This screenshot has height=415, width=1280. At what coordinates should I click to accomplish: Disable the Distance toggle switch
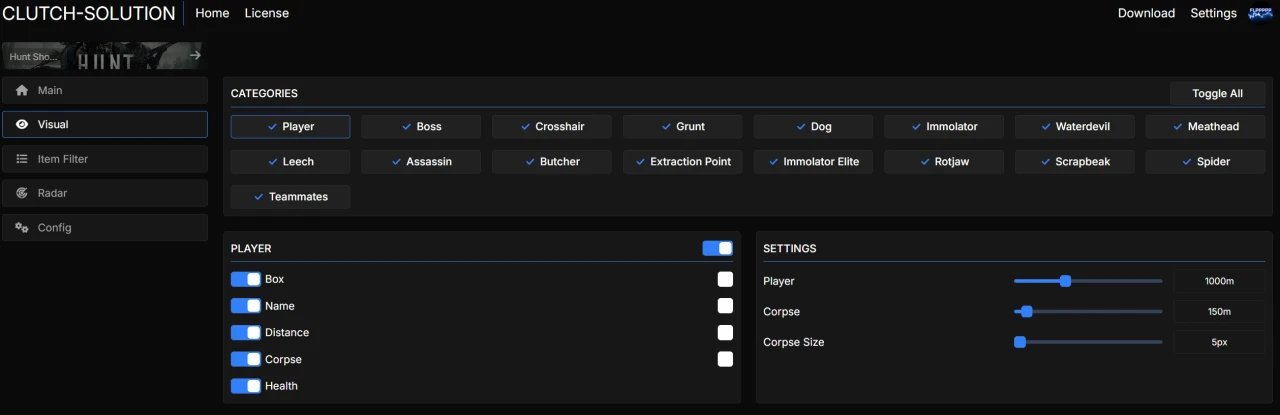tap(246, 332)
